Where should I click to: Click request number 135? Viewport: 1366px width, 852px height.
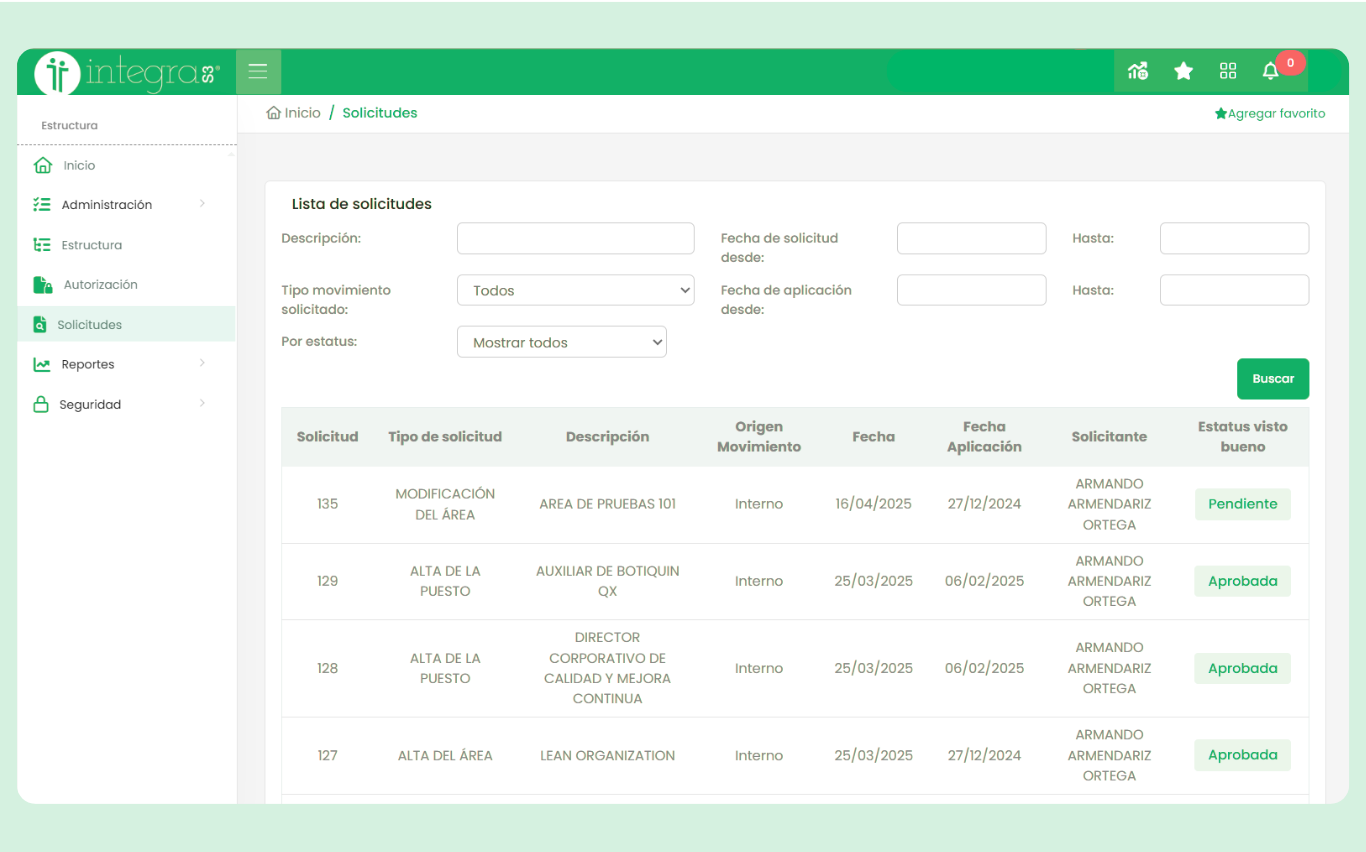click(327, 504)
